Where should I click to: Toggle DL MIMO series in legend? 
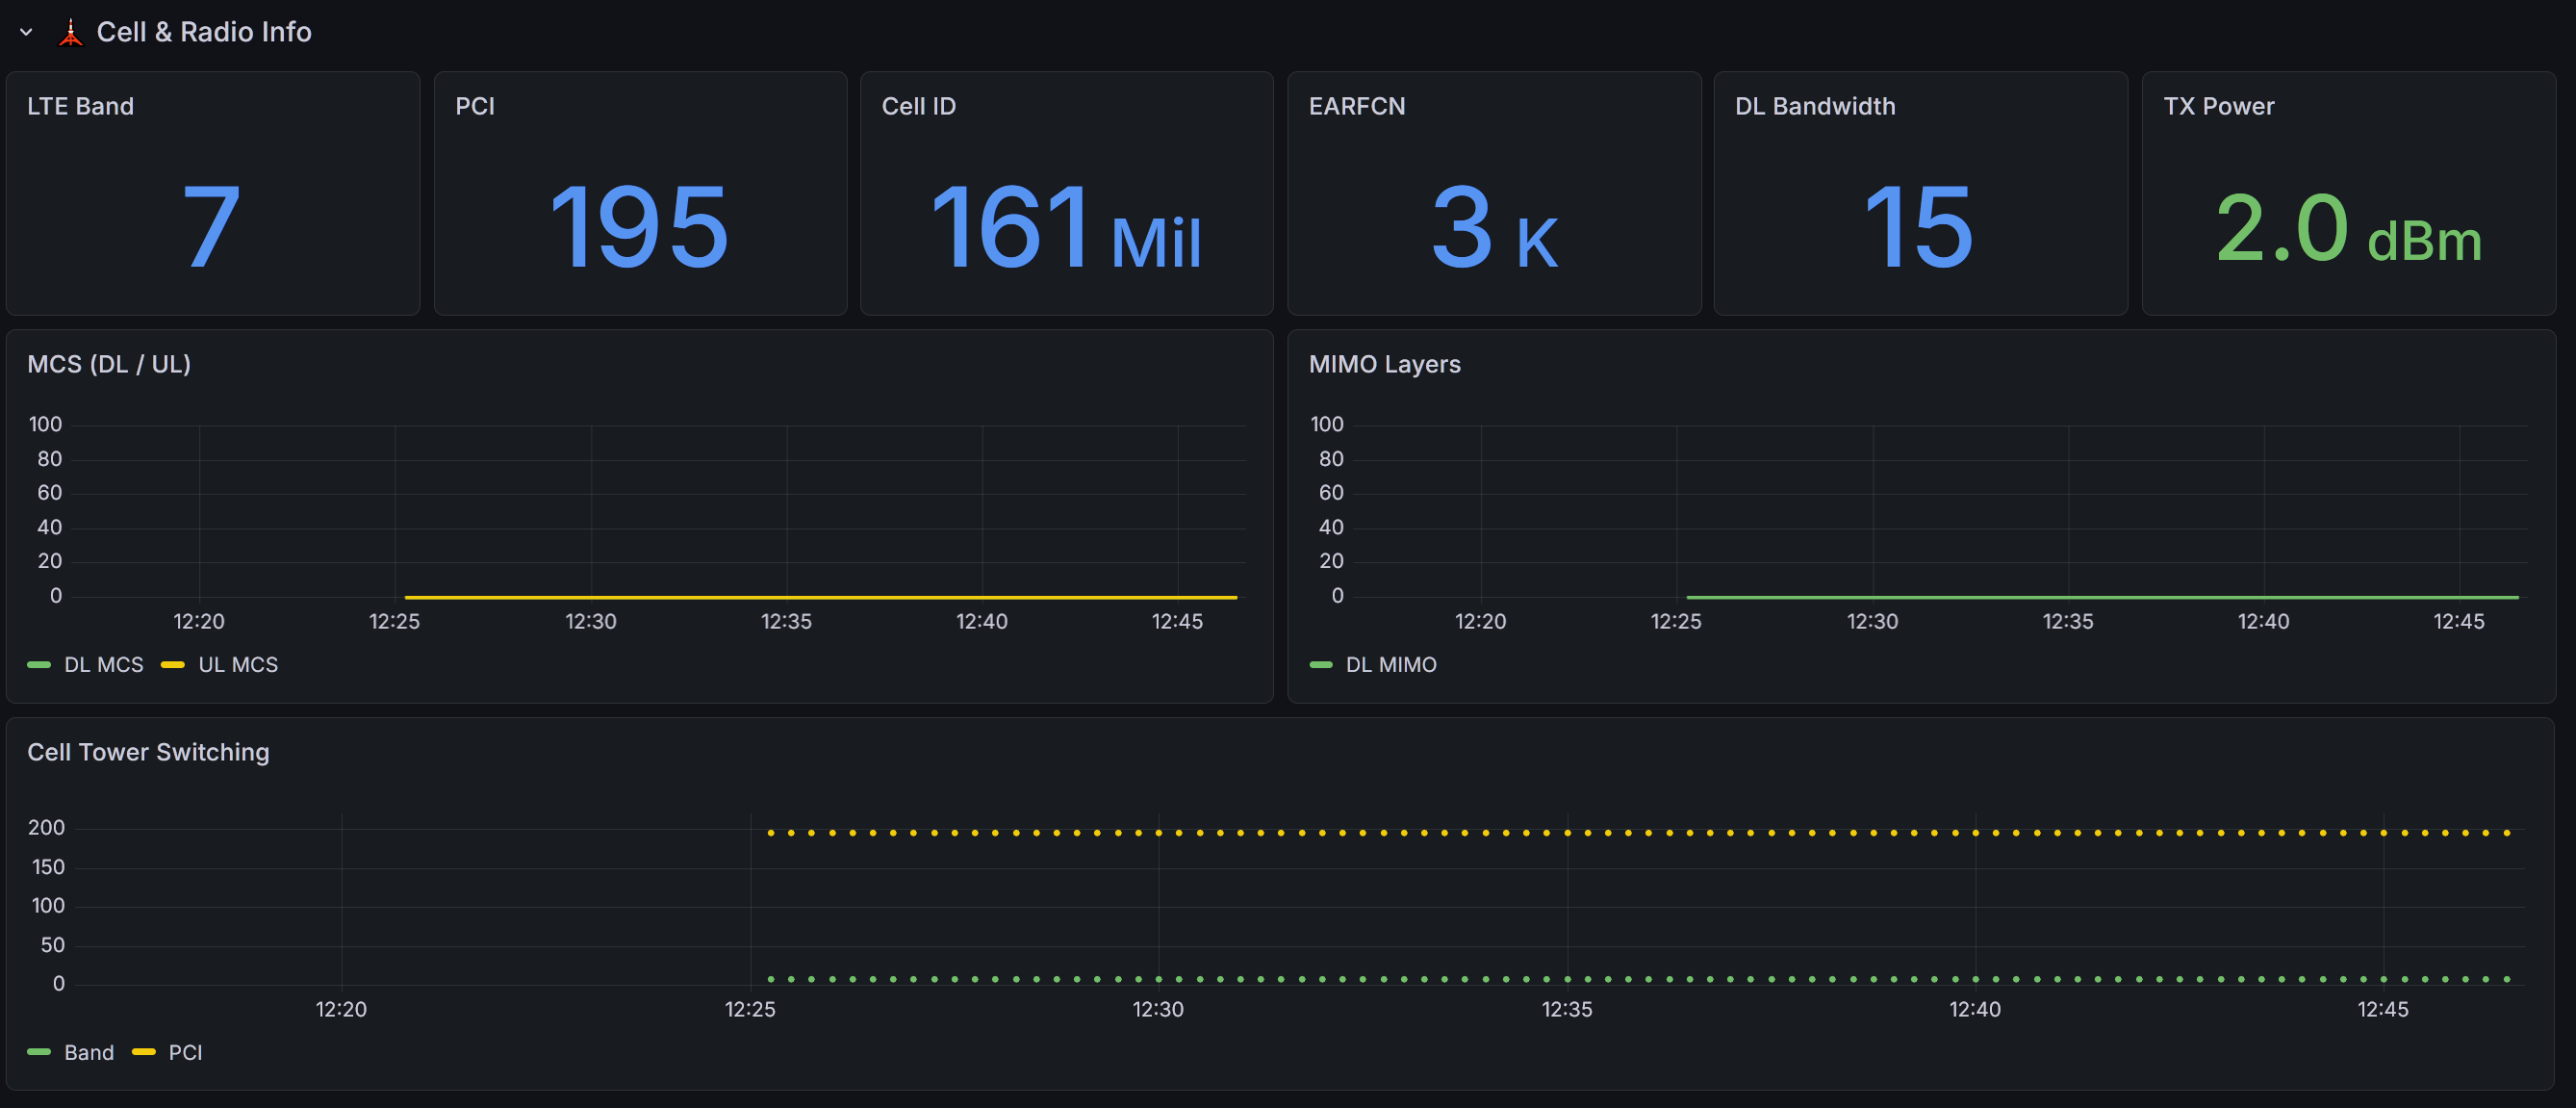click(x=1390, y=665)
